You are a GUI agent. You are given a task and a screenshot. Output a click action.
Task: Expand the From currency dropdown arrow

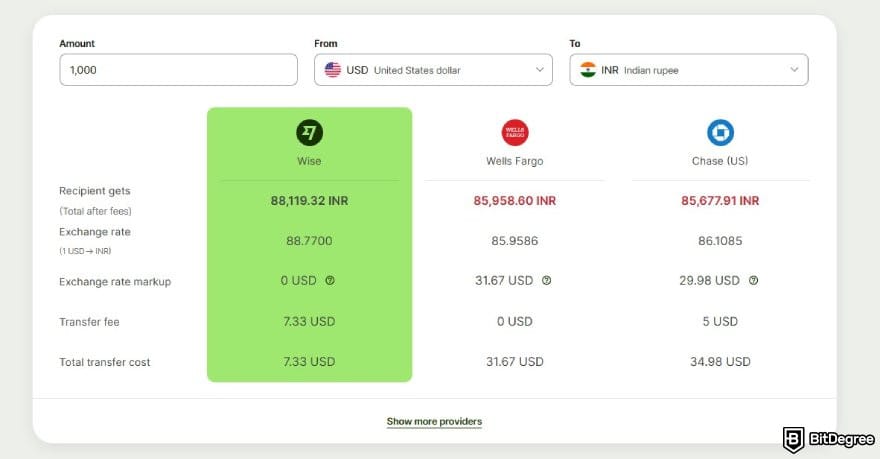tap(540, 70)
